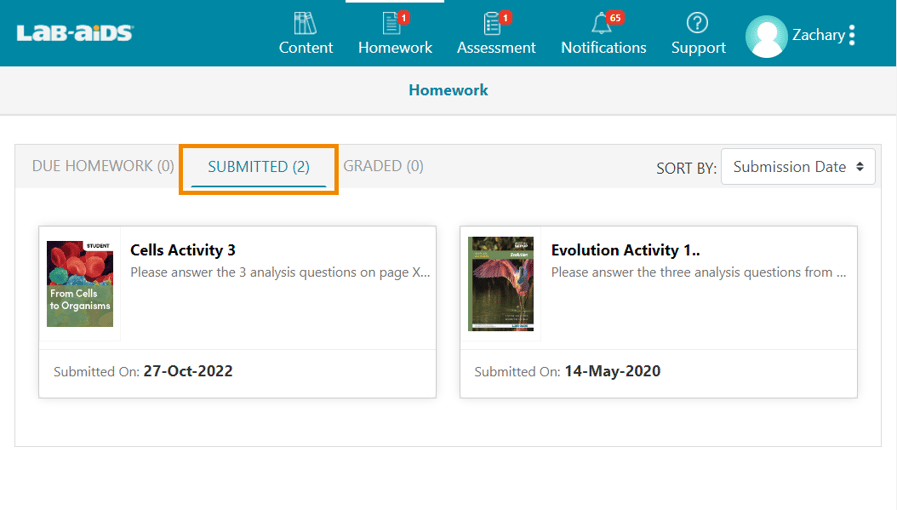
Task: Open the Content books icon
Action: click(x=305, y=23)
